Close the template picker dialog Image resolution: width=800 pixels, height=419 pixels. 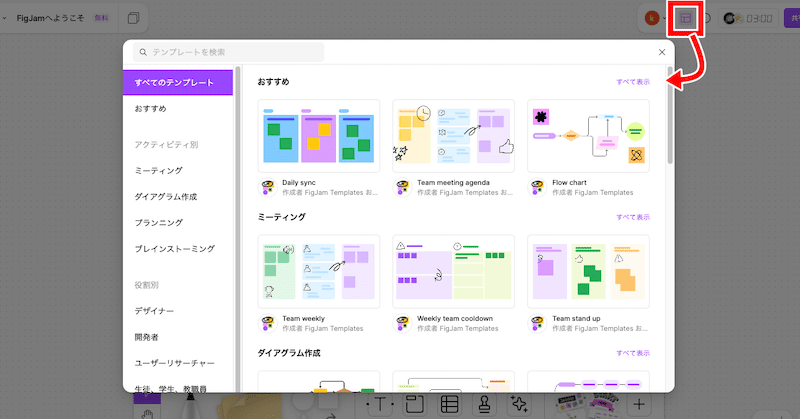tap(661, 52)
